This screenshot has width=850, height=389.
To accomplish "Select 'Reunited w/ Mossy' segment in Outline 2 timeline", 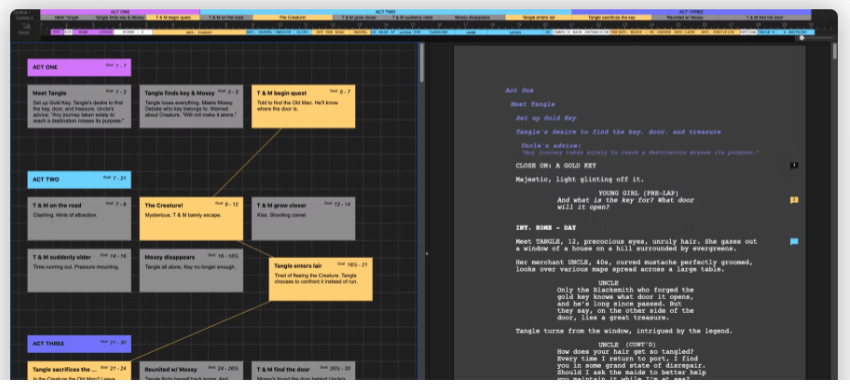I will [x=685, y=18].
